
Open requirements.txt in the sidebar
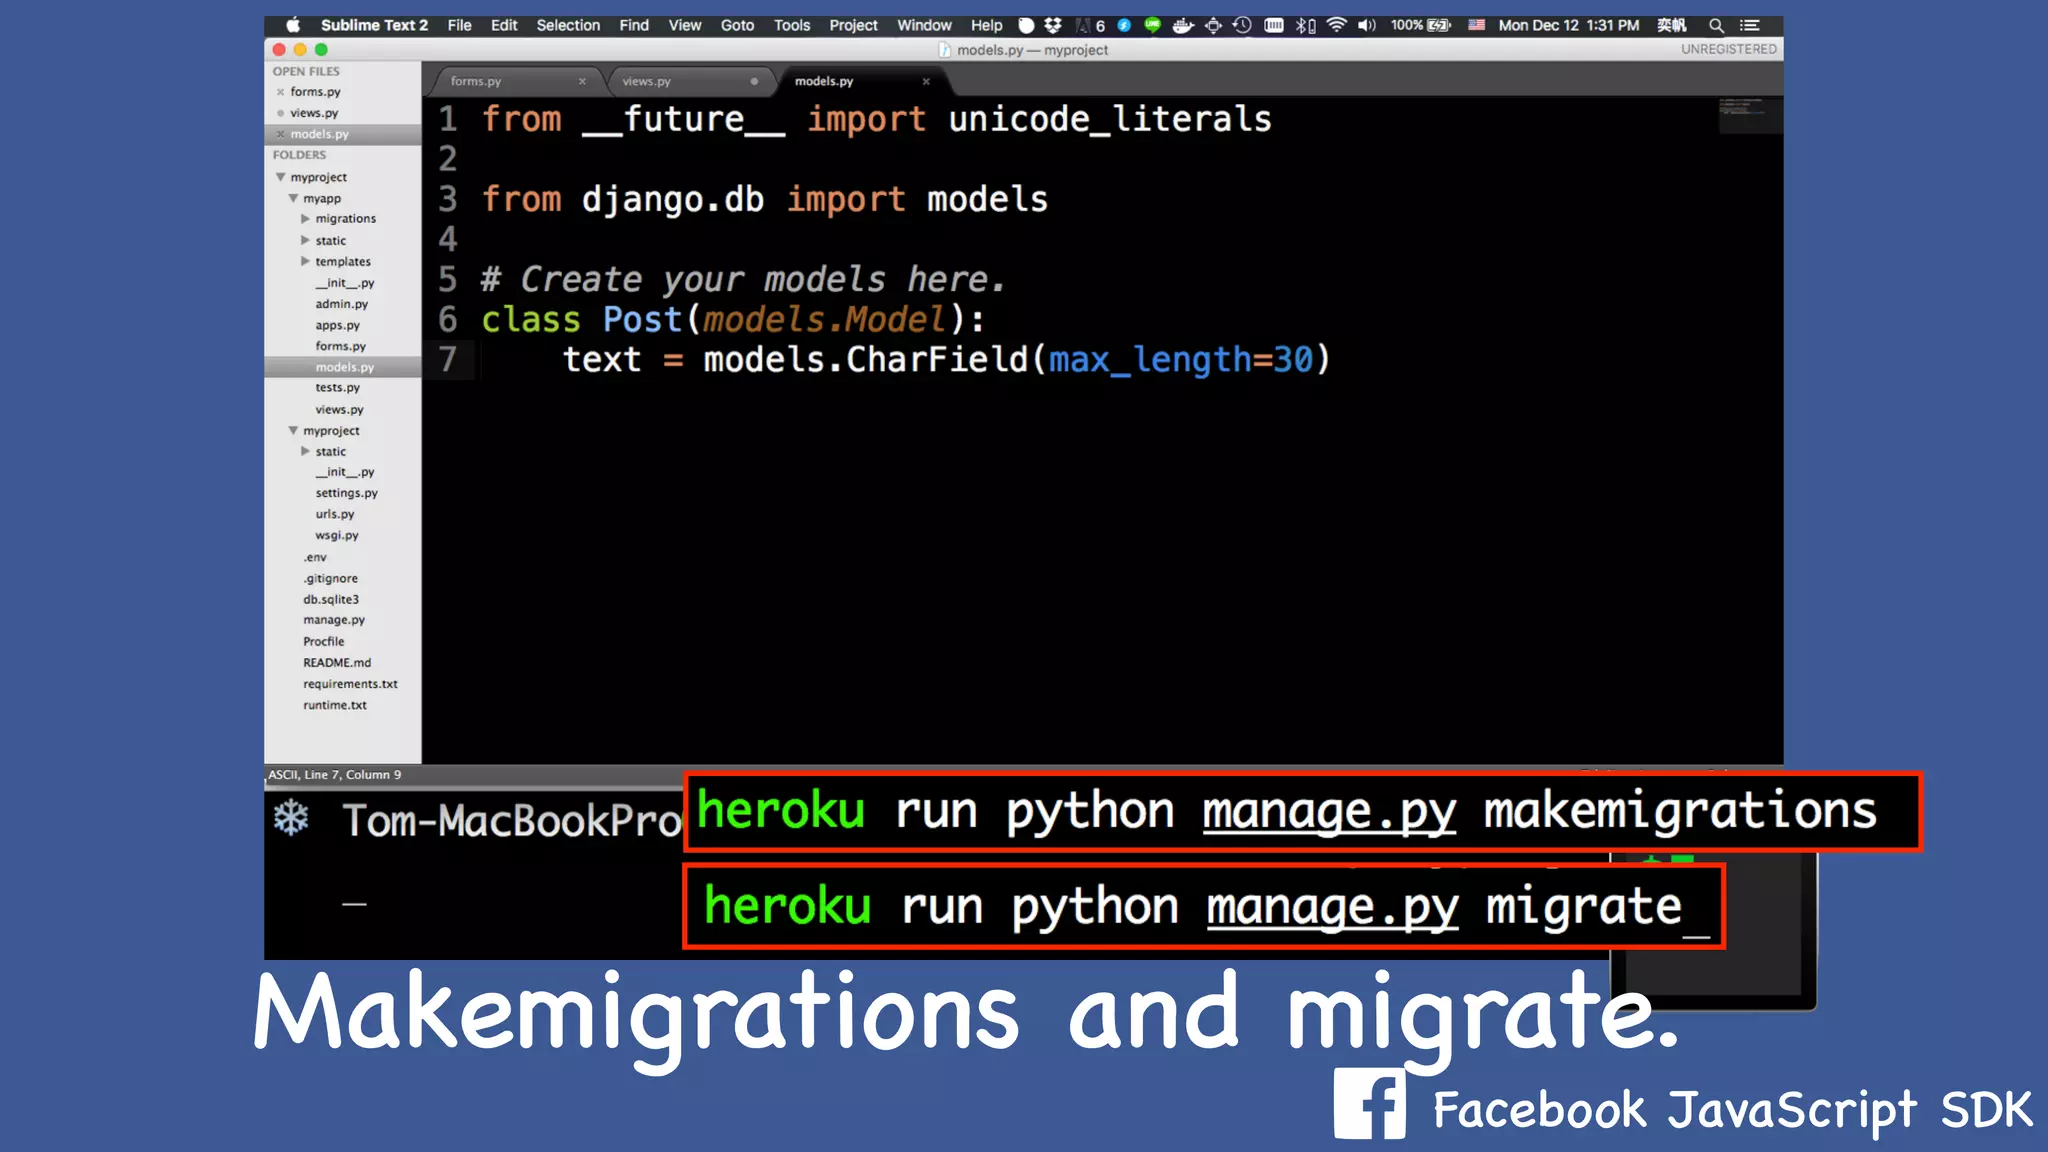(x=351, y=684)
